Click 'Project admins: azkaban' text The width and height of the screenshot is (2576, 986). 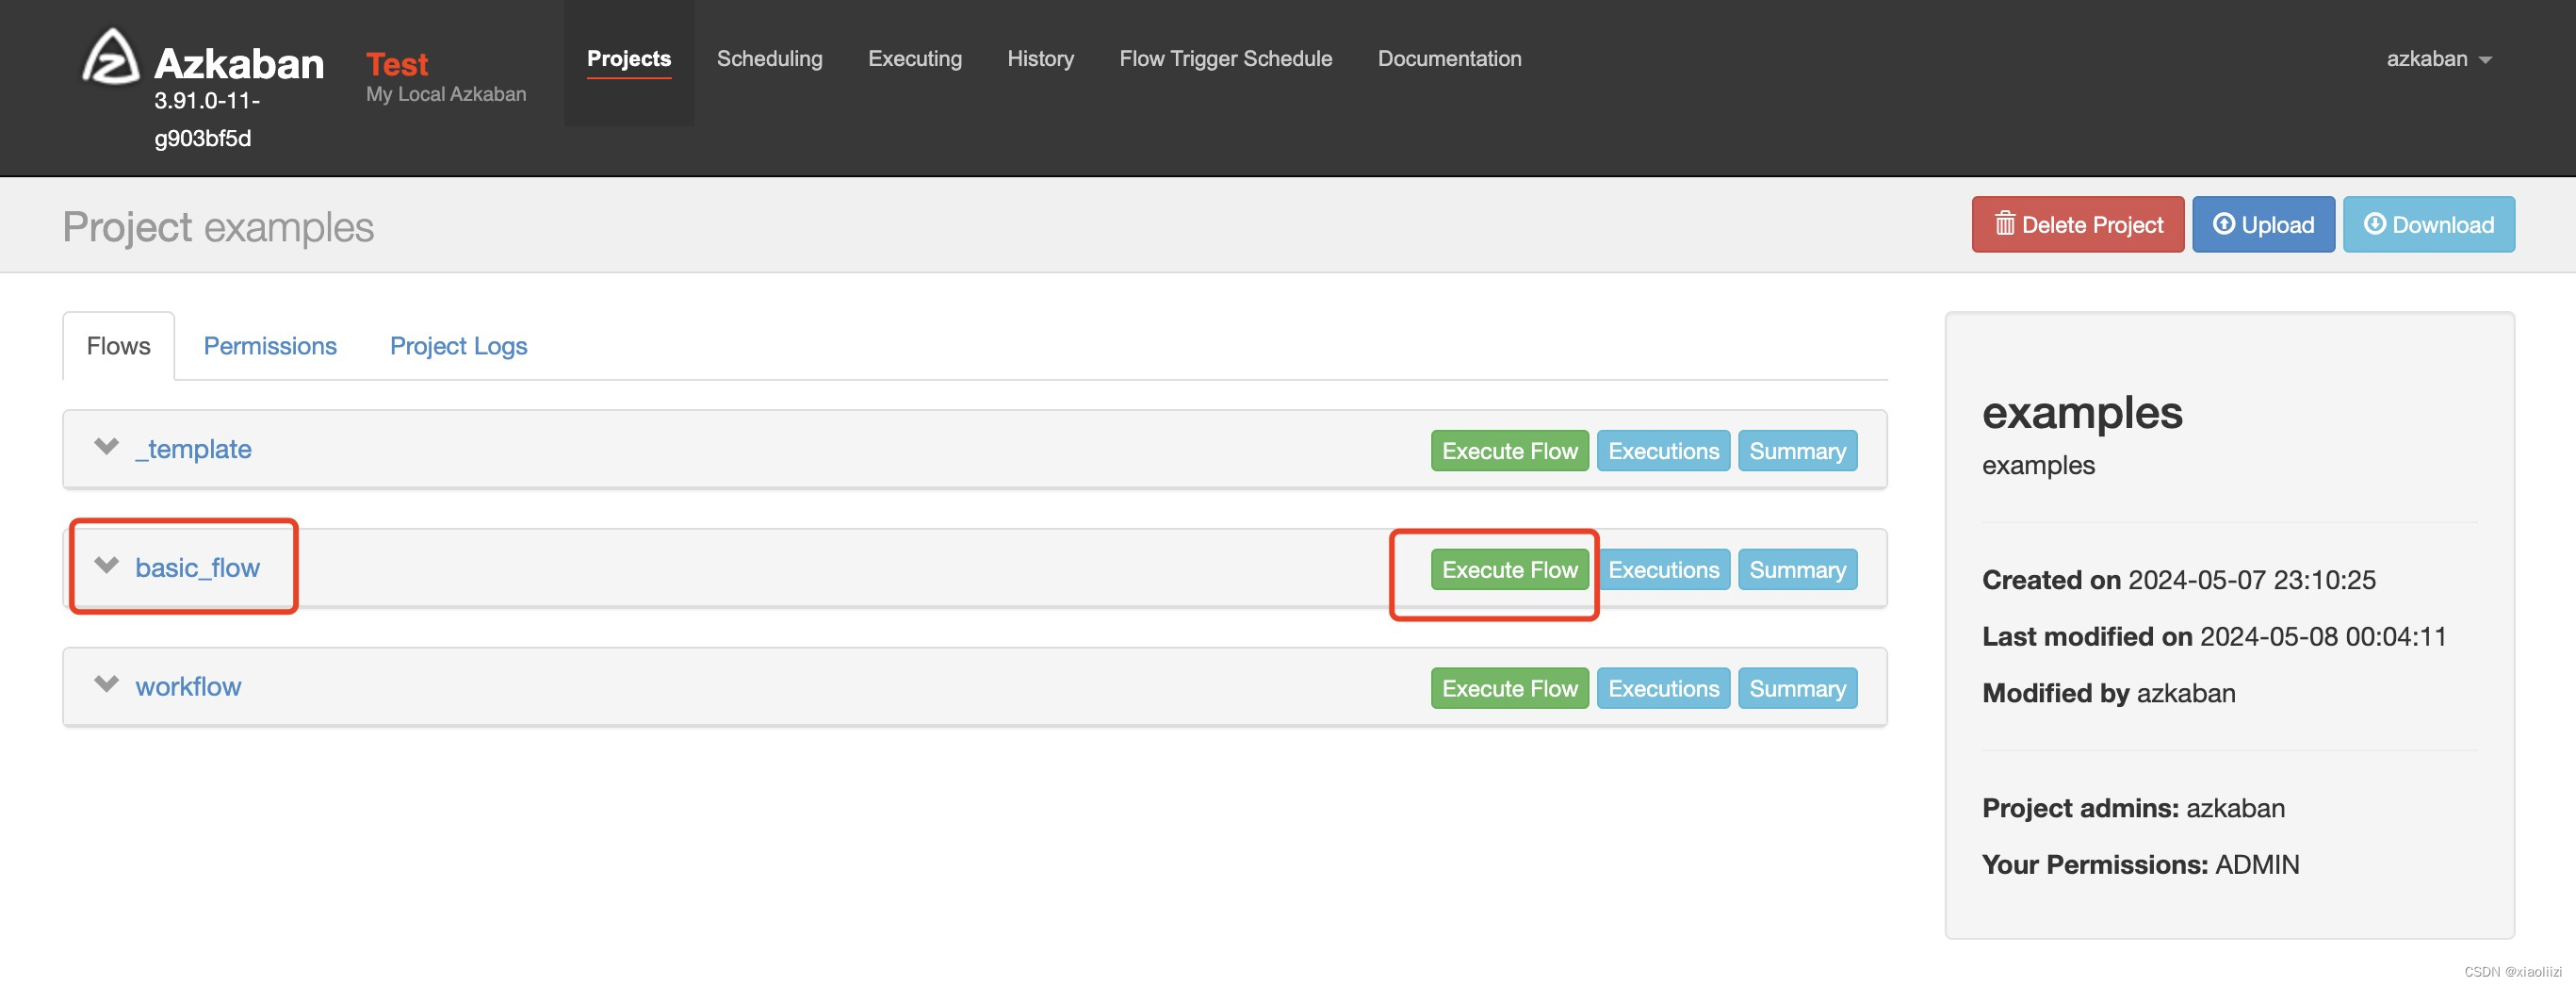[2133, 808]
